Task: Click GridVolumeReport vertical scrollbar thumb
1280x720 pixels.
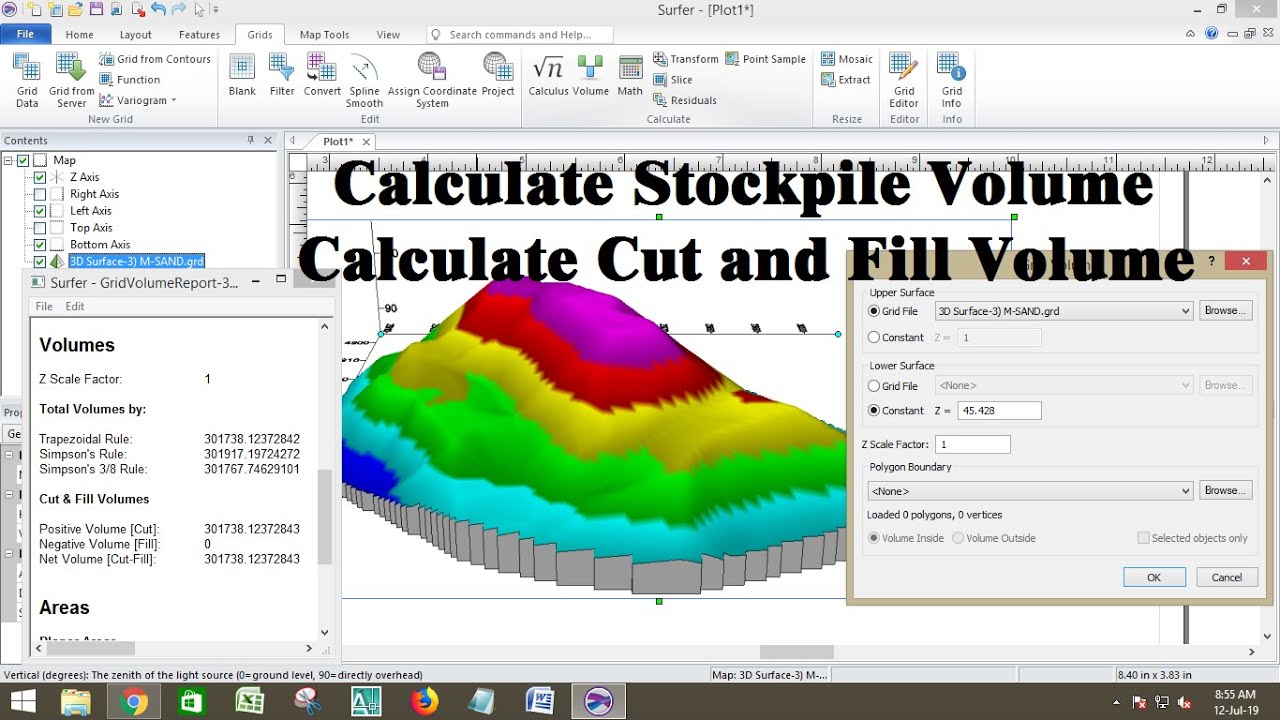Action: 324,518
